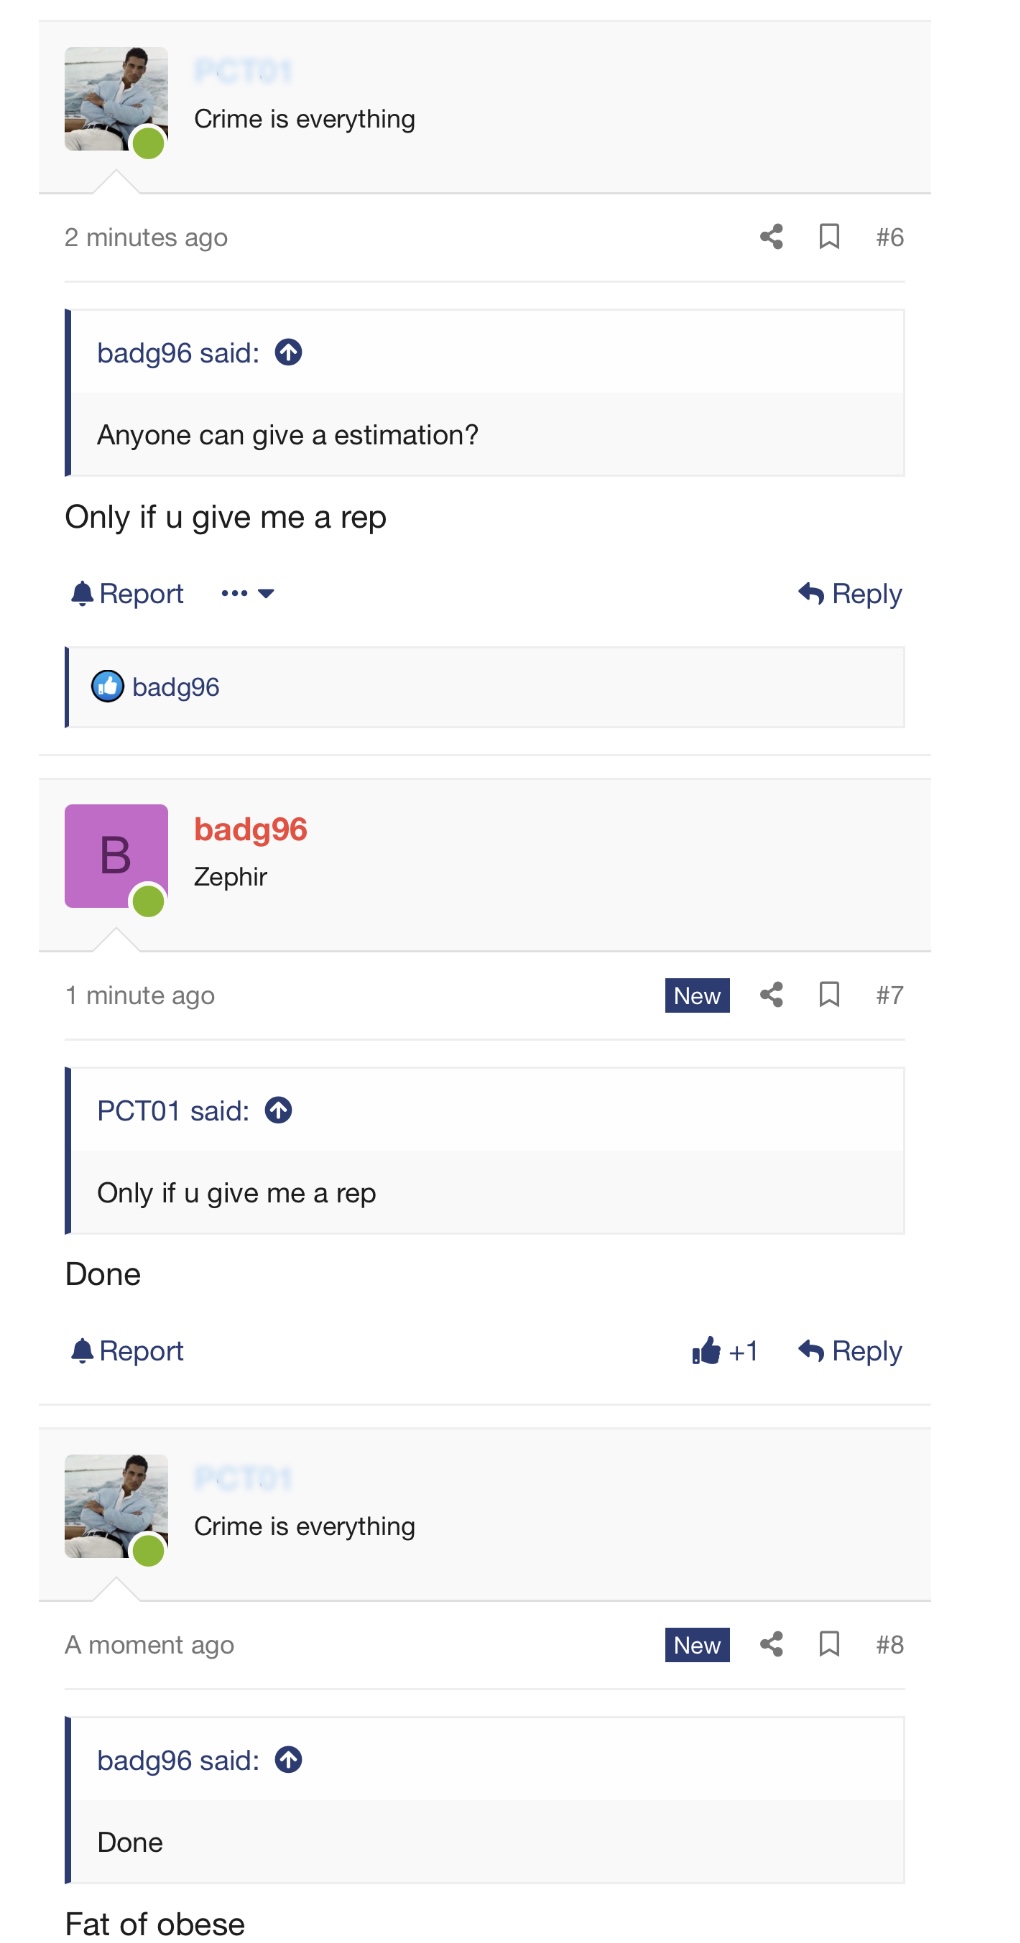Give +1 thumbs up to post #7
This screenshot has height=1943, width=1020.
725,1351
